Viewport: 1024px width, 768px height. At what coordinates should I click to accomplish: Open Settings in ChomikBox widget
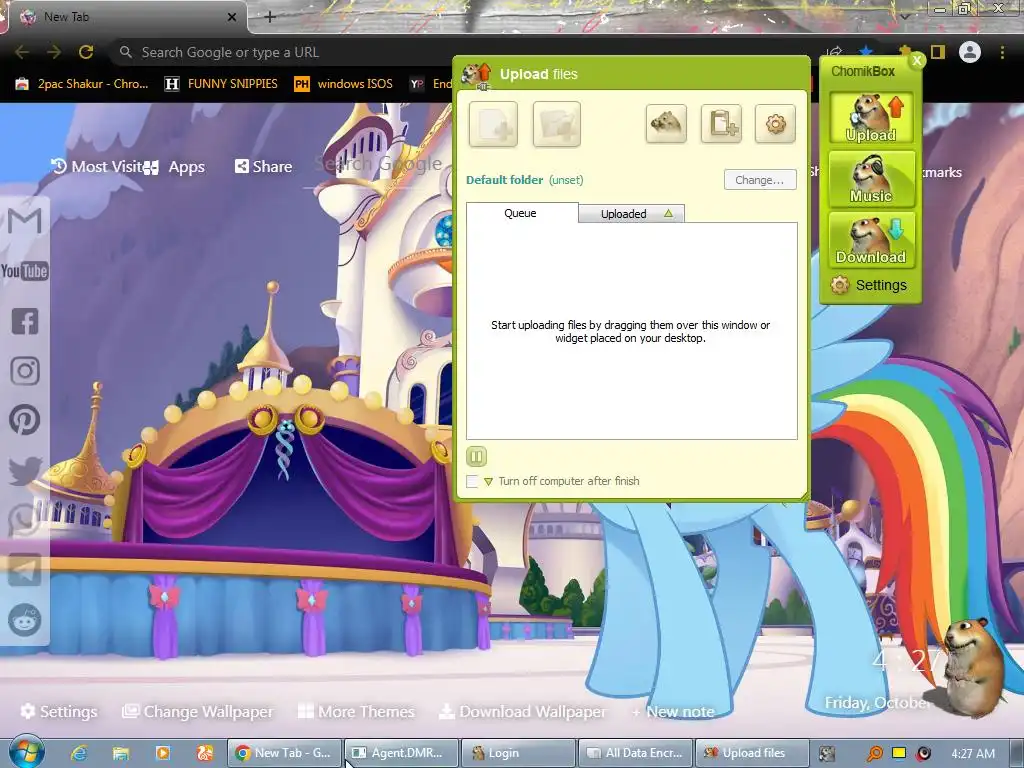click(869, 285)
